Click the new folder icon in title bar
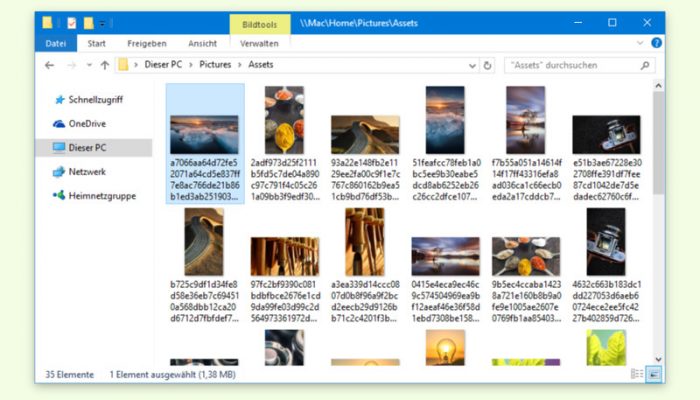Viewport: 700px width, 400px height. pyautogui.click(x=88, y=23)
